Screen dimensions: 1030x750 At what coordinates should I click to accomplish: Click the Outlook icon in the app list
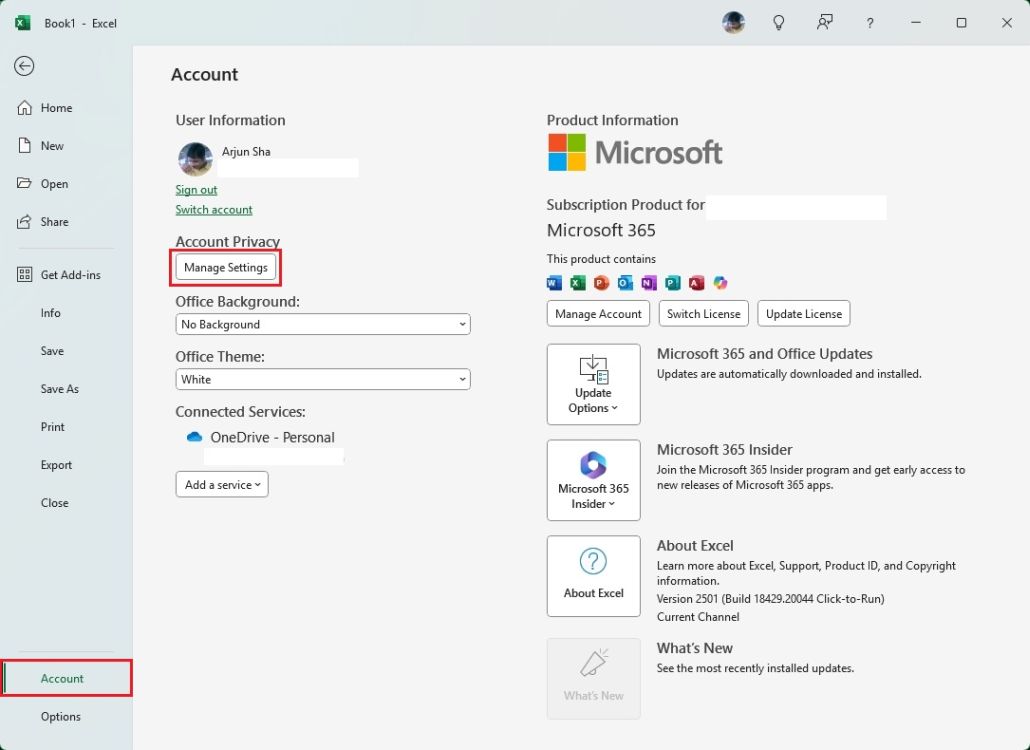point(625,283)
